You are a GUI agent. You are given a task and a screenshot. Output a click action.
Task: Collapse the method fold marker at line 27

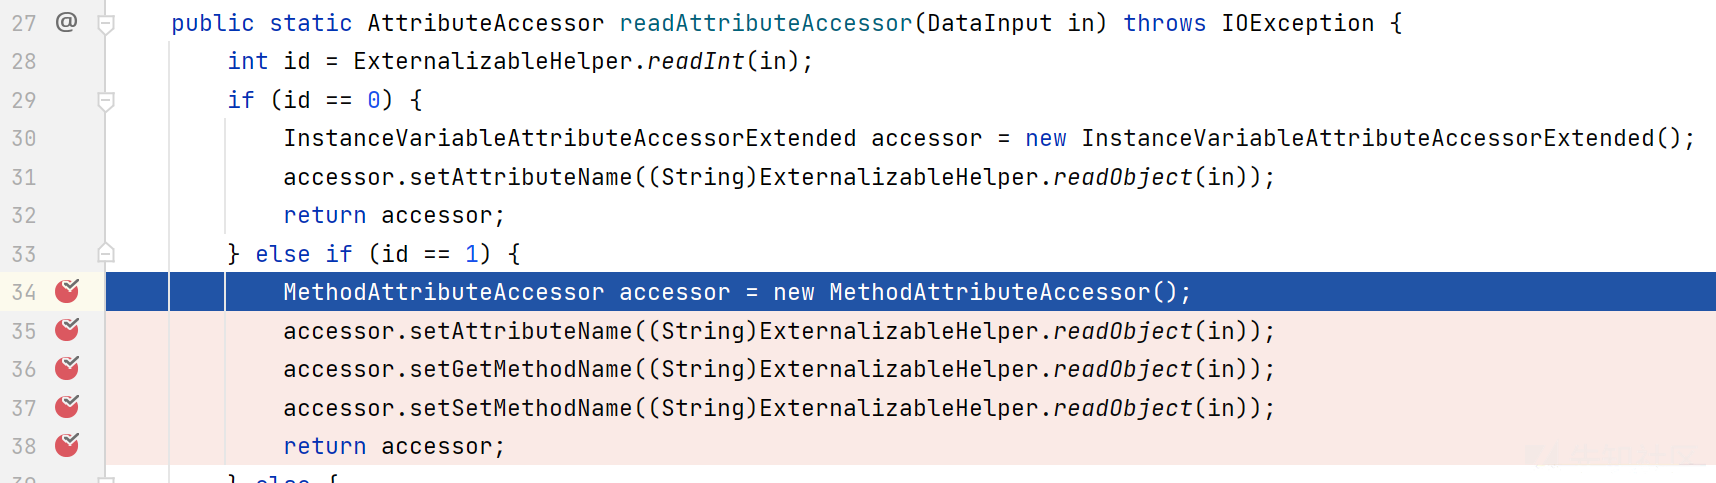tap(105, 24)
